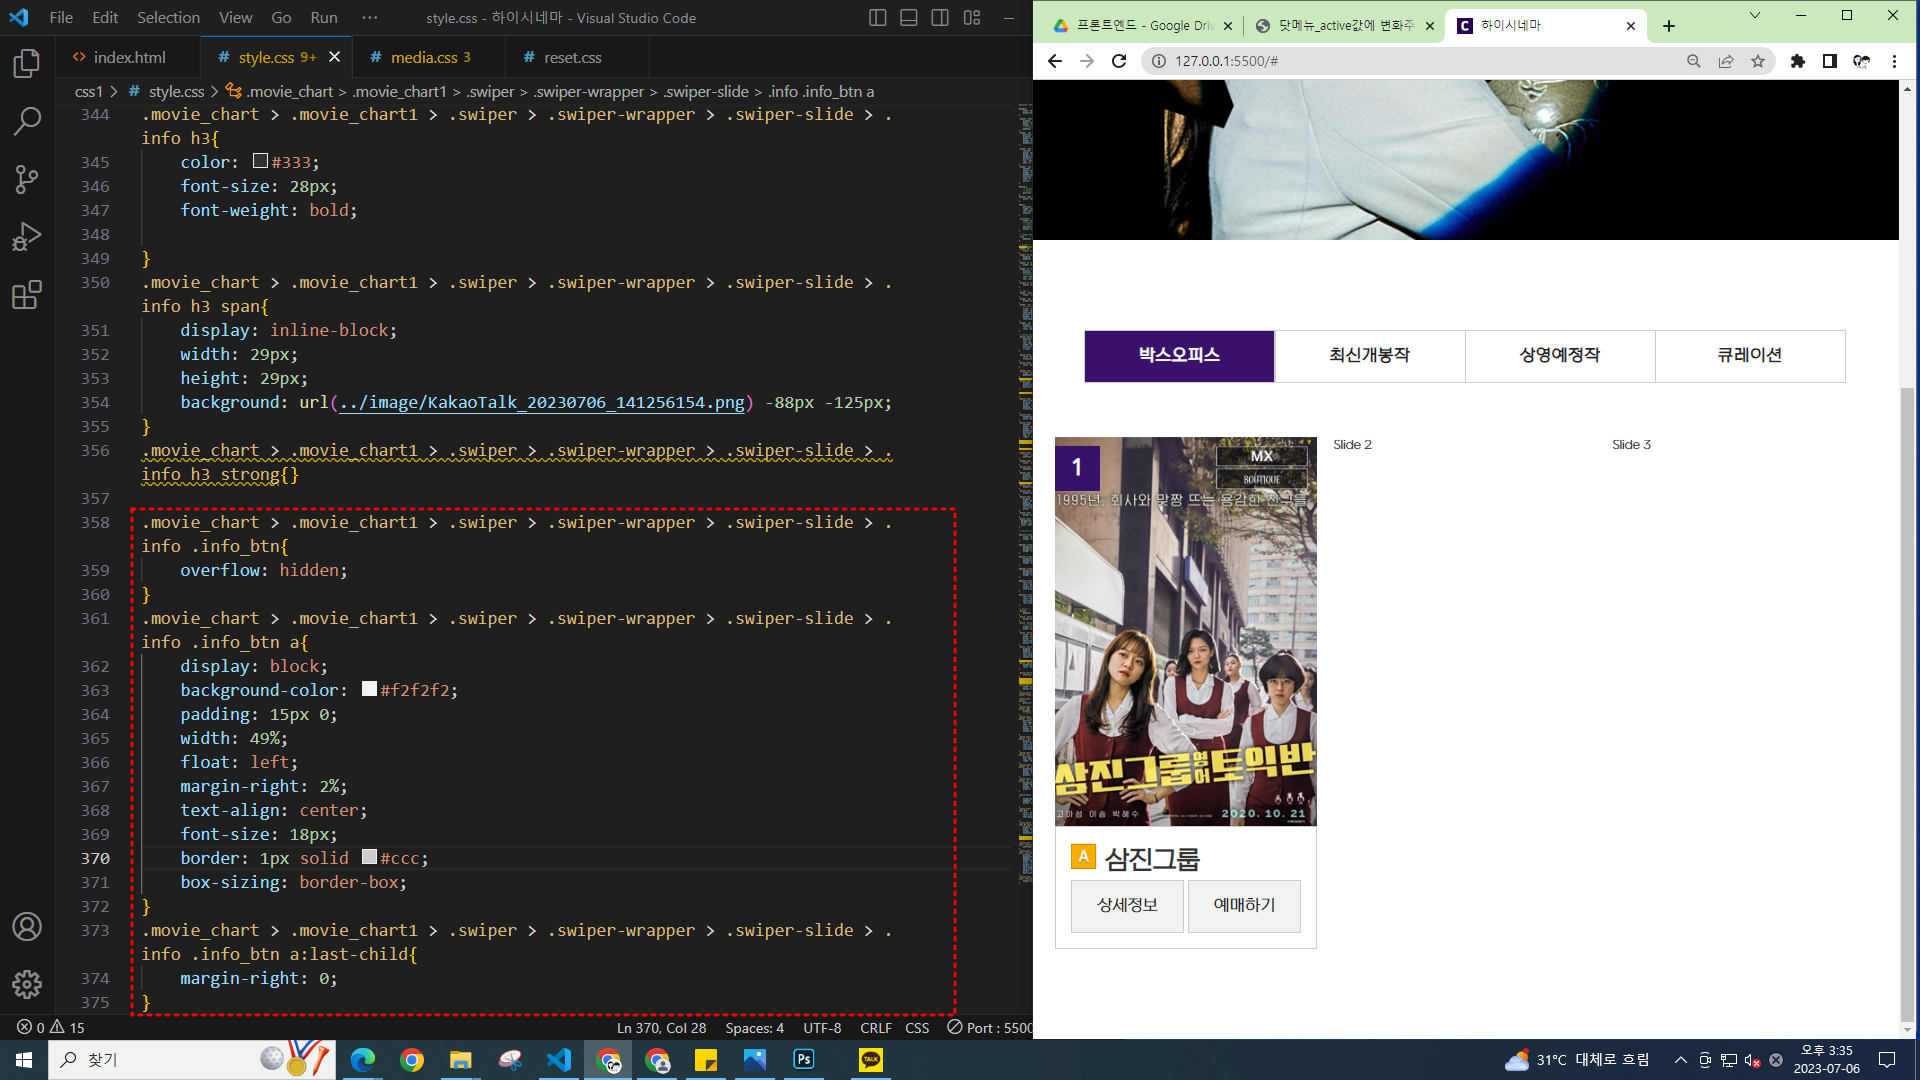Viewport: 1920px width, 1080px height.
Task: Toggle the secondary side bar layout
Action: click(940, 18)
